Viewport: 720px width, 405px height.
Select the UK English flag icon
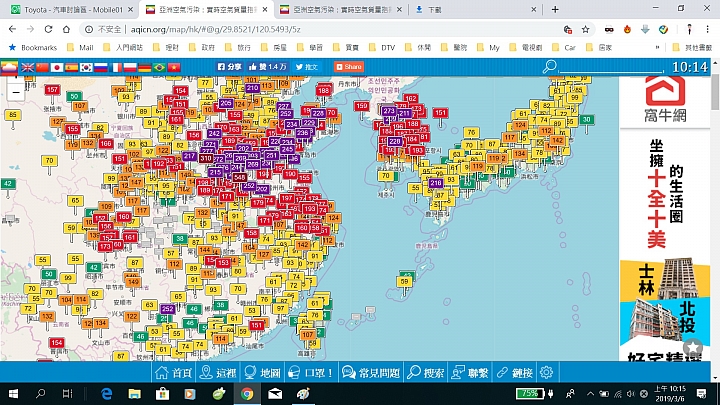click(x=27, y=67)
